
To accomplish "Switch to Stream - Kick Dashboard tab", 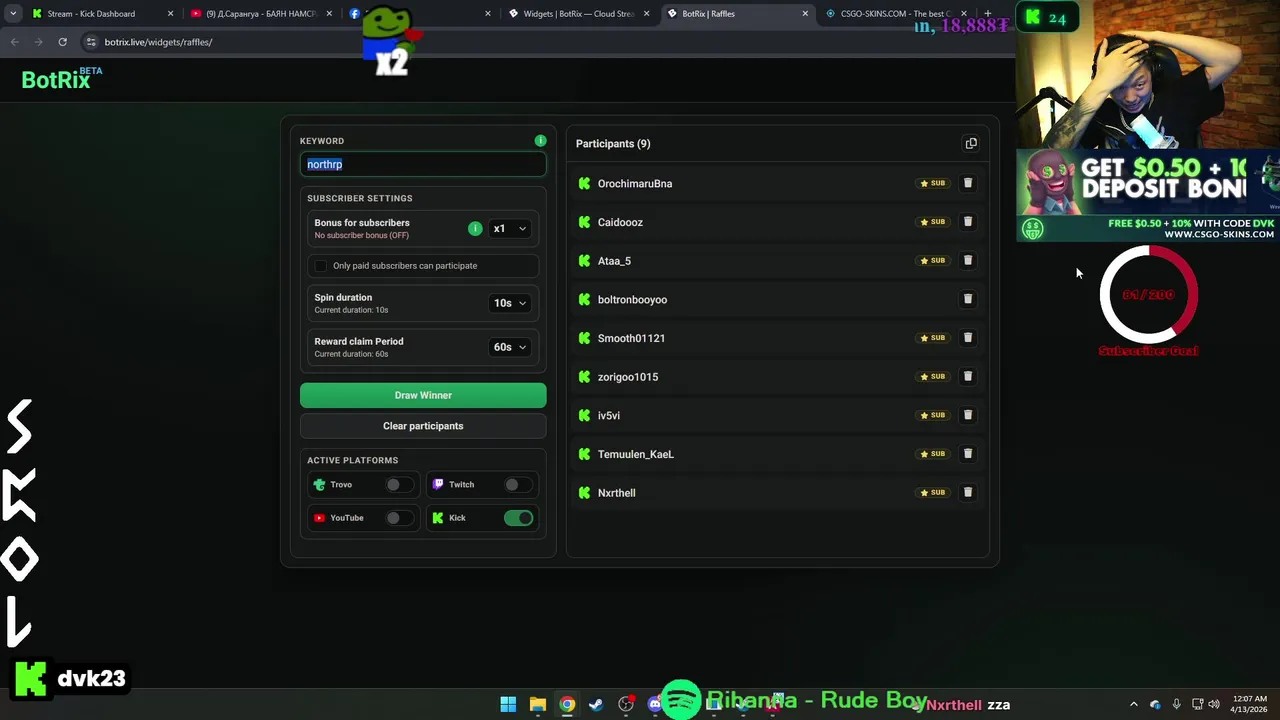I will pos(100,14).
